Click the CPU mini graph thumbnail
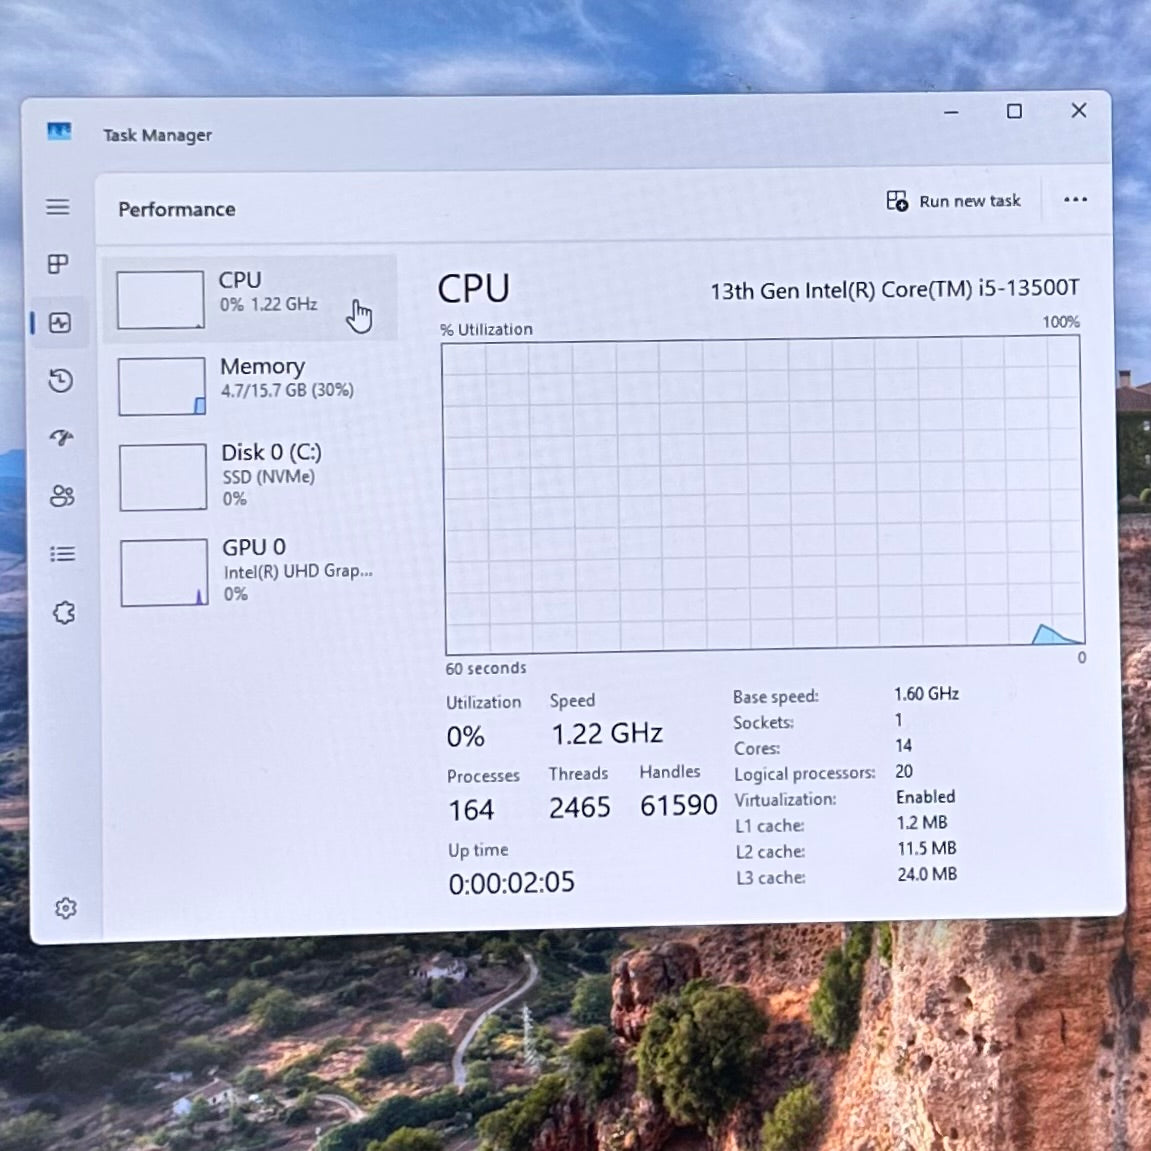This screenshot has width=1151, height=1151. pyautogui.click(x=160, y=299)
